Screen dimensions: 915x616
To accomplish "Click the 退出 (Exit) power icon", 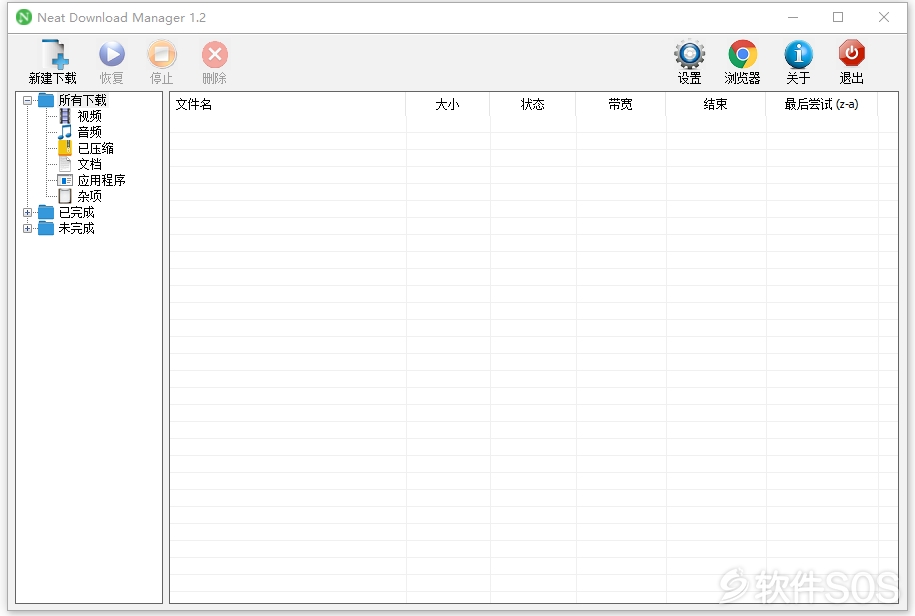I will point(851,54).
